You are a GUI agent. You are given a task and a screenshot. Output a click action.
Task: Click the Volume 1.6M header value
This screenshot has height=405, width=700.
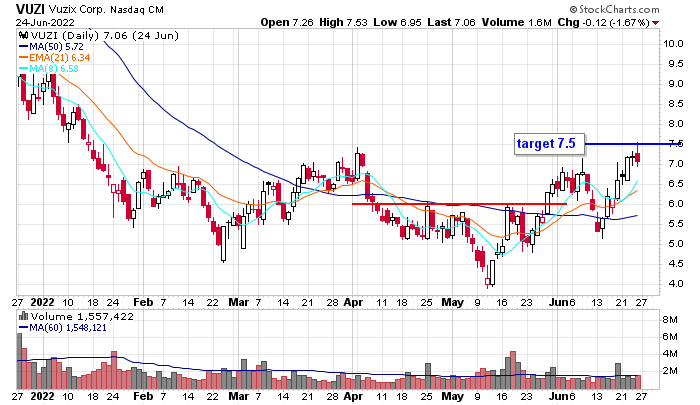pos(517,22)
